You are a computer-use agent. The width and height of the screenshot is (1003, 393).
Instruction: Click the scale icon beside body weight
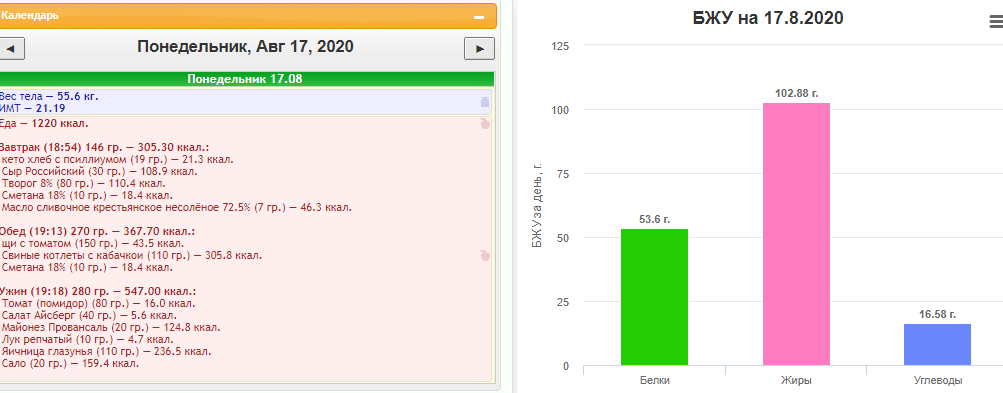click(x=484, y=102)
